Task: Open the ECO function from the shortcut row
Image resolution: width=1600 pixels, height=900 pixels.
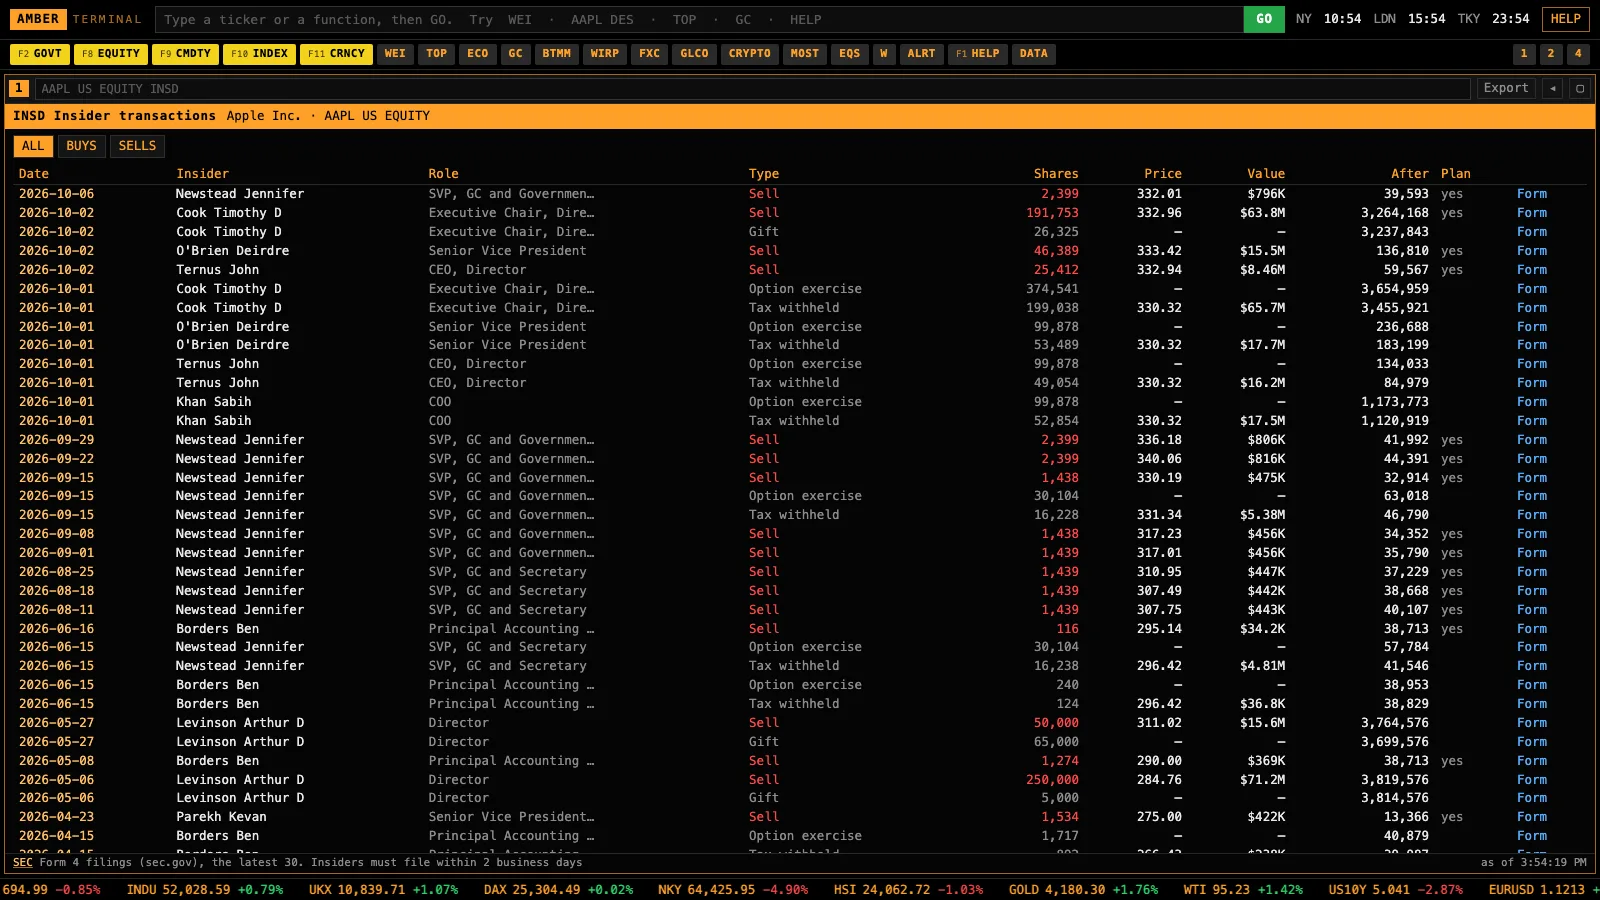Action: pos(478,54)
